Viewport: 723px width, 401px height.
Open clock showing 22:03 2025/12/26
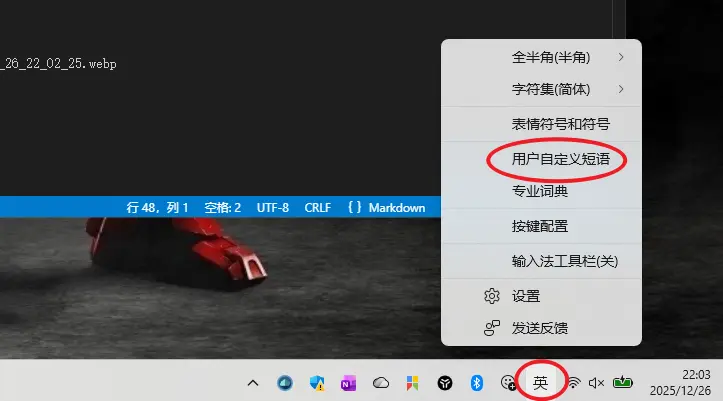click(681, 383)
